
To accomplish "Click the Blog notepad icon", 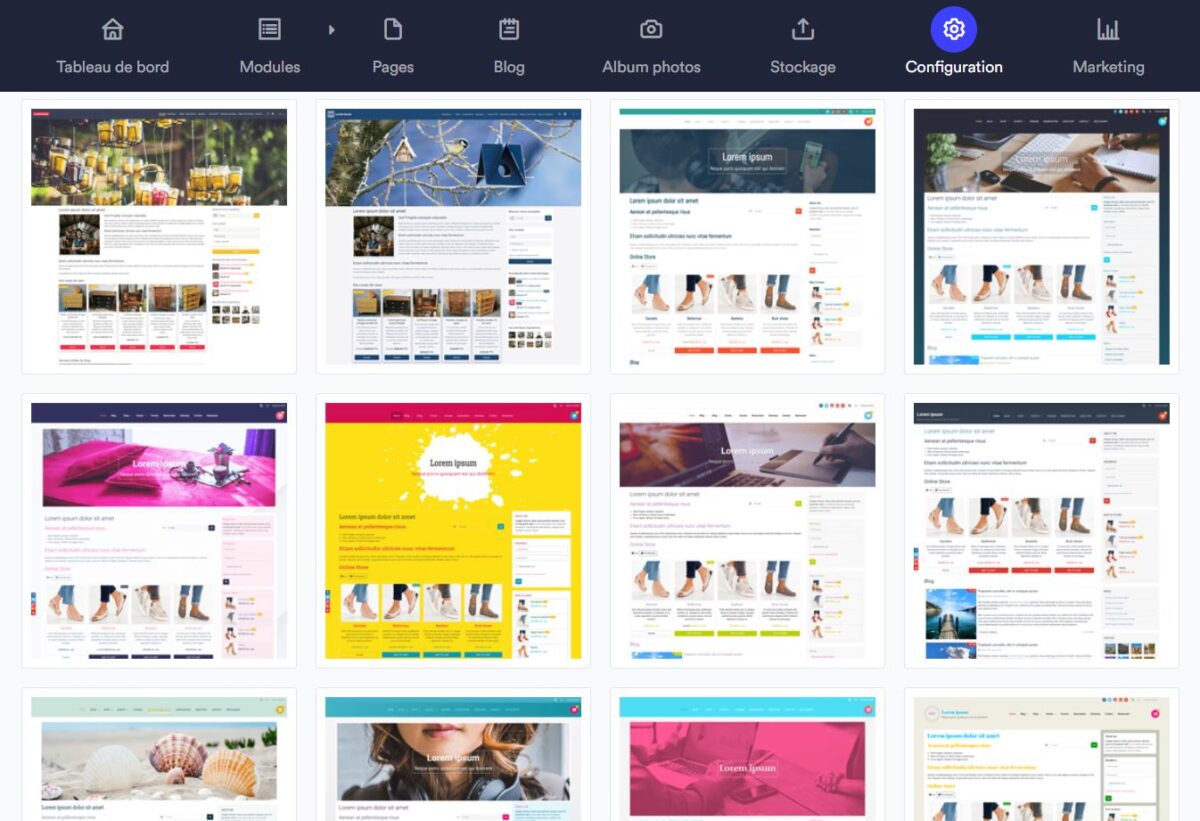I will coord(509,29).
